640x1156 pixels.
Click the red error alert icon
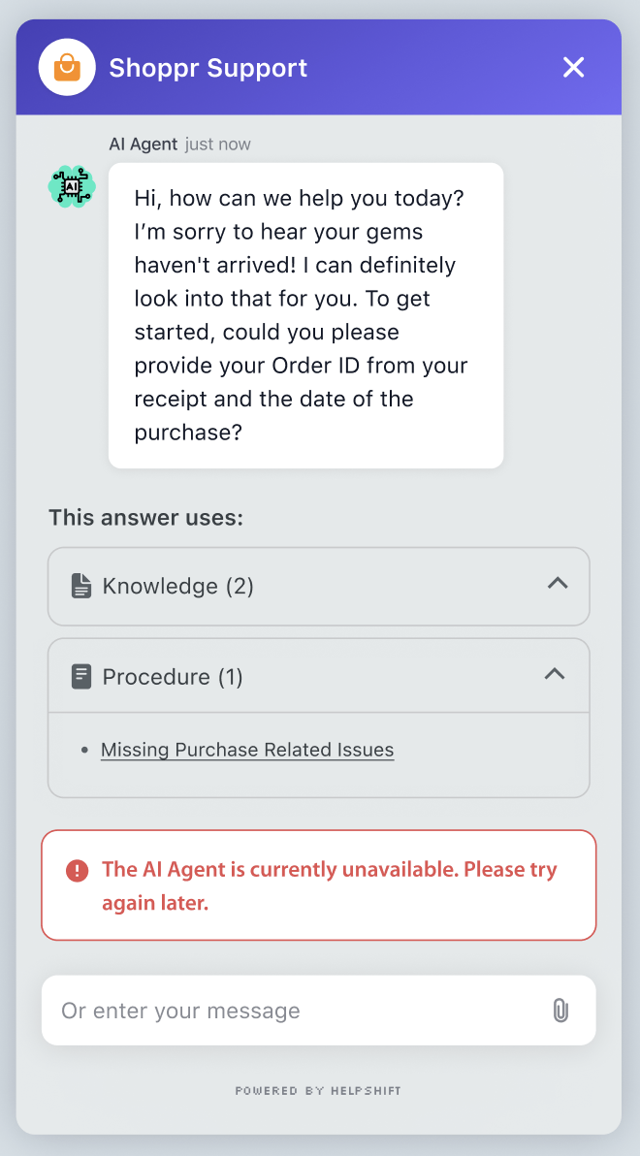click(x=77, y=871)
